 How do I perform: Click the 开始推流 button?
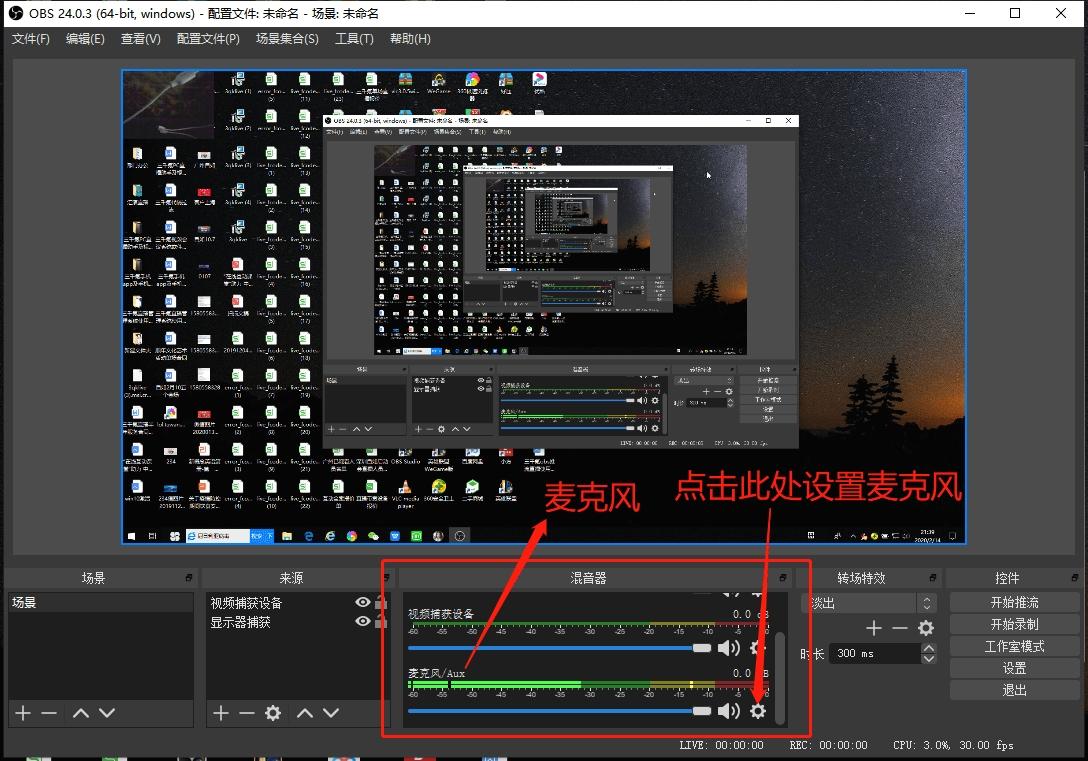(1014, 602)
